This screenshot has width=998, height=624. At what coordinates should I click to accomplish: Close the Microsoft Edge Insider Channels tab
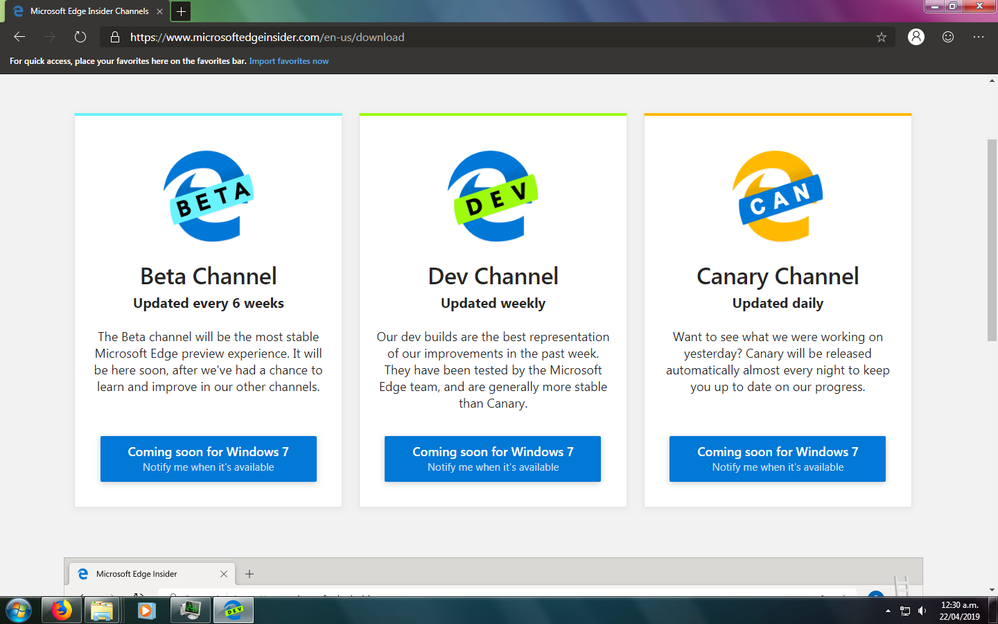[159, 11]
